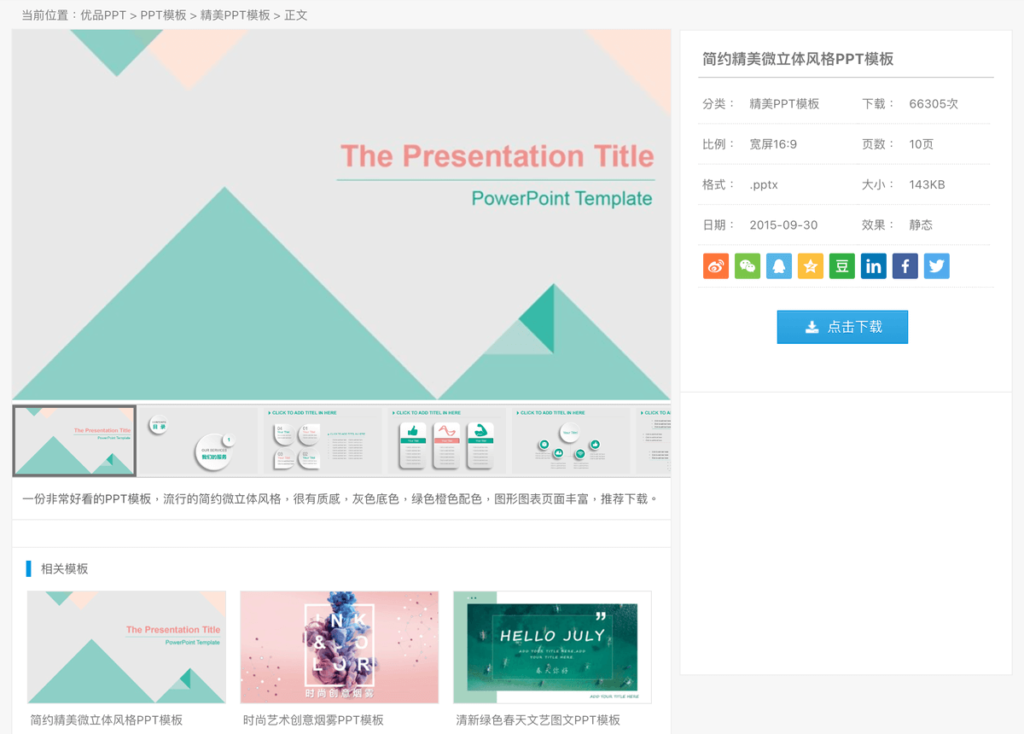Open HELLO JULY template thumbnail

tap(552, 647)
